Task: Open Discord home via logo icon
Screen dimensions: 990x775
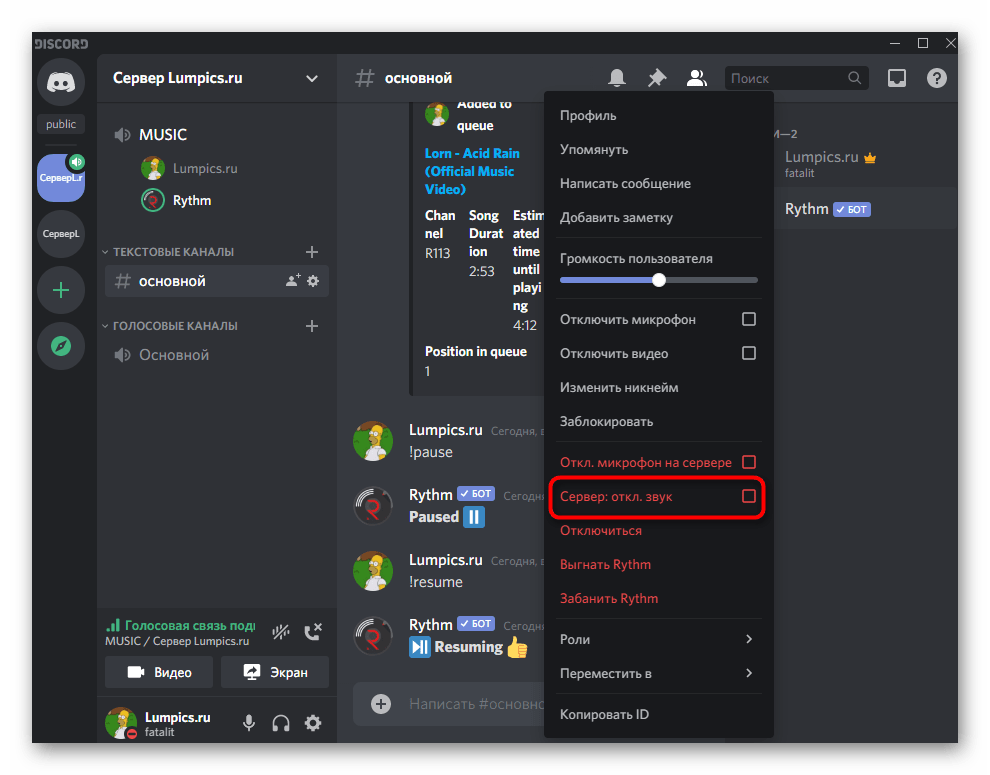Action: pyautogui.click(x=61, y=82)
